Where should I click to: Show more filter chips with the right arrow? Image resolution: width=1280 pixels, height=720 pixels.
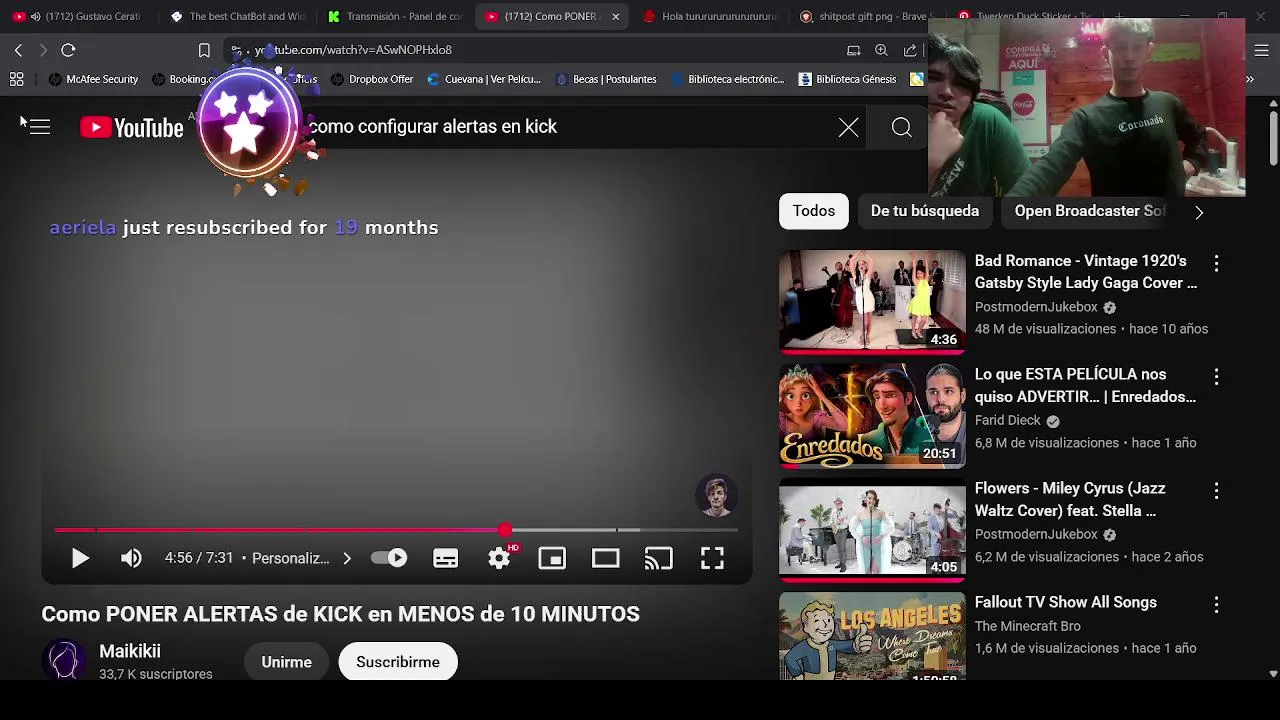1199,212
